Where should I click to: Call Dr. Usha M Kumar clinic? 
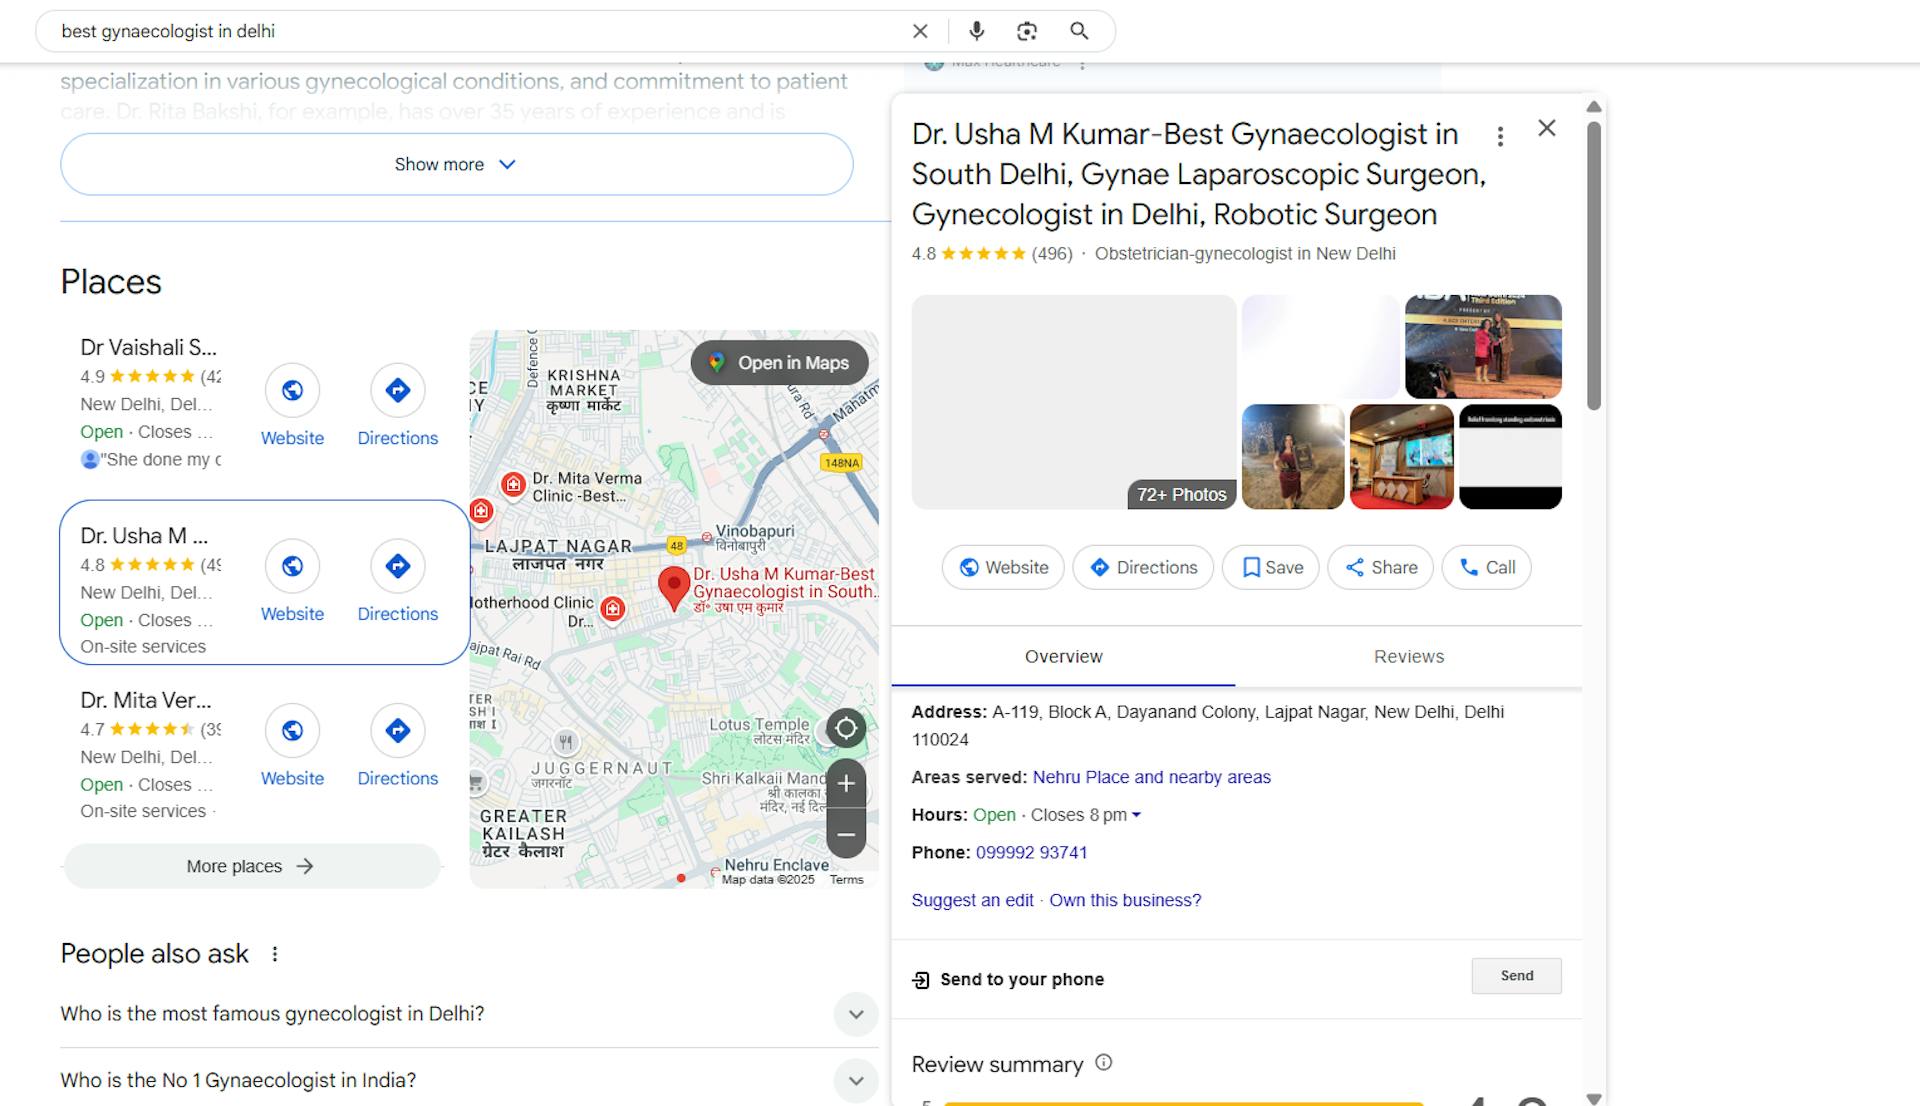(x=1486, y=567)
